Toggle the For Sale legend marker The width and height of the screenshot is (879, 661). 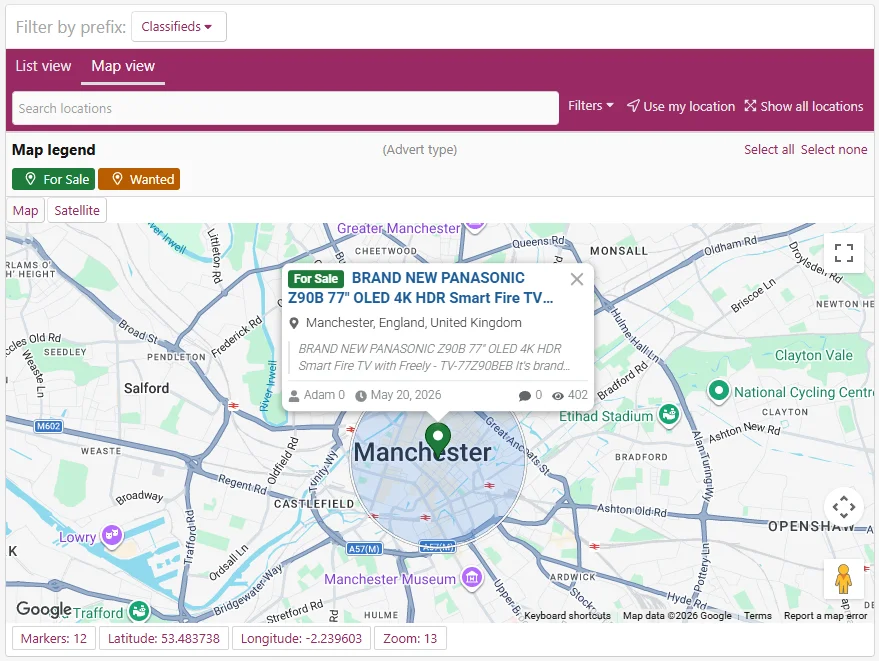coord(54,179)
